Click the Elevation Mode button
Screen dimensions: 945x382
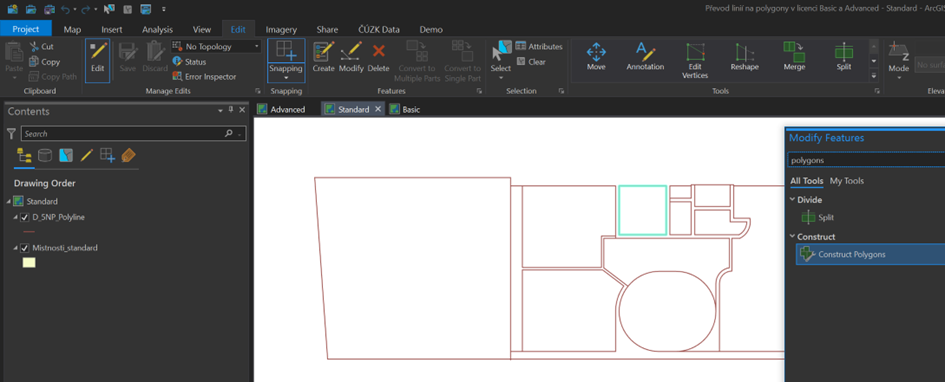(899, 60)
